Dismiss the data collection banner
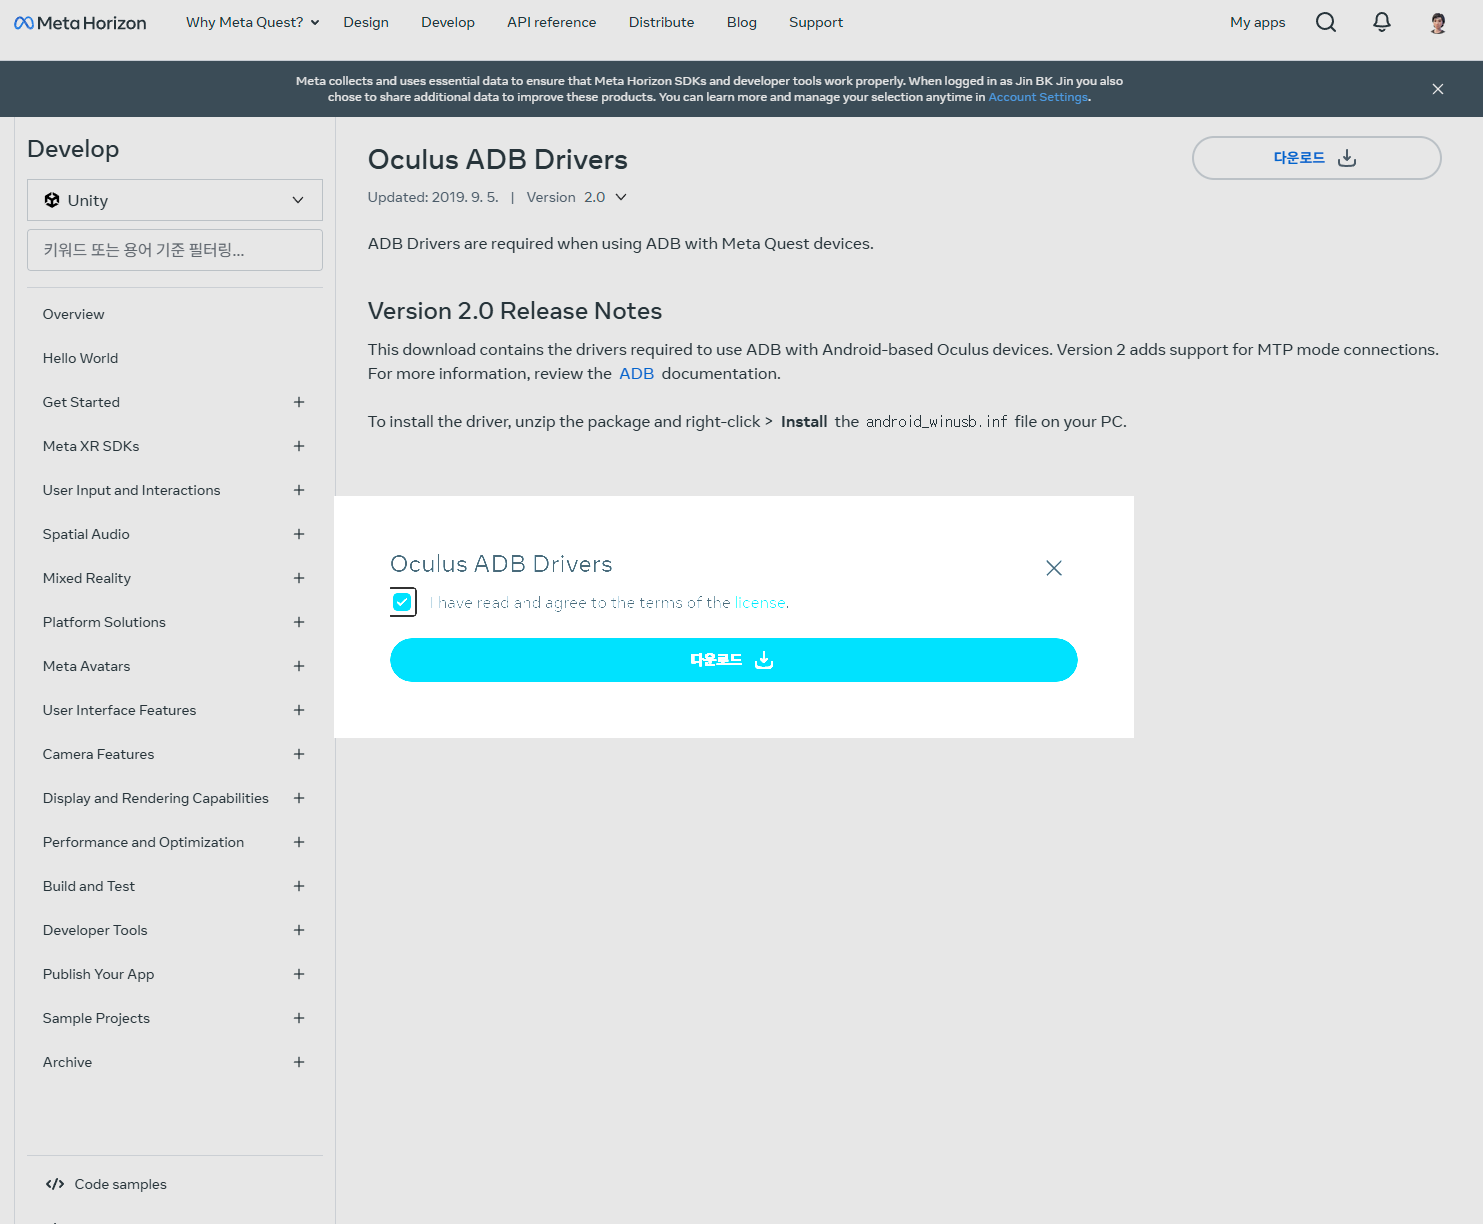The width and height of the screenshot is (1483, 1224). pyautogui.click(x=1438, y=89)
